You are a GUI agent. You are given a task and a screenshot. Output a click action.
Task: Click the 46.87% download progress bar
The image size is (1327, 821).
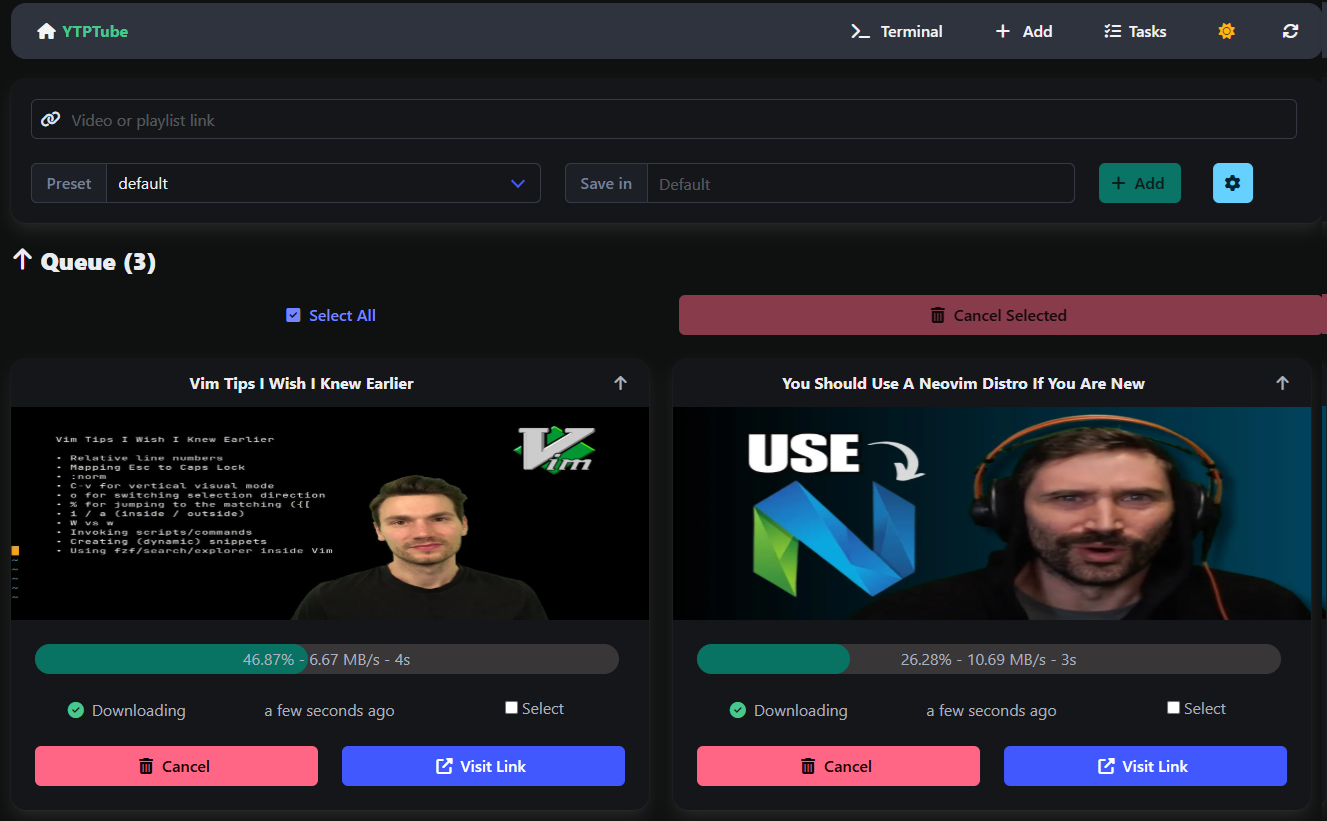327,659
